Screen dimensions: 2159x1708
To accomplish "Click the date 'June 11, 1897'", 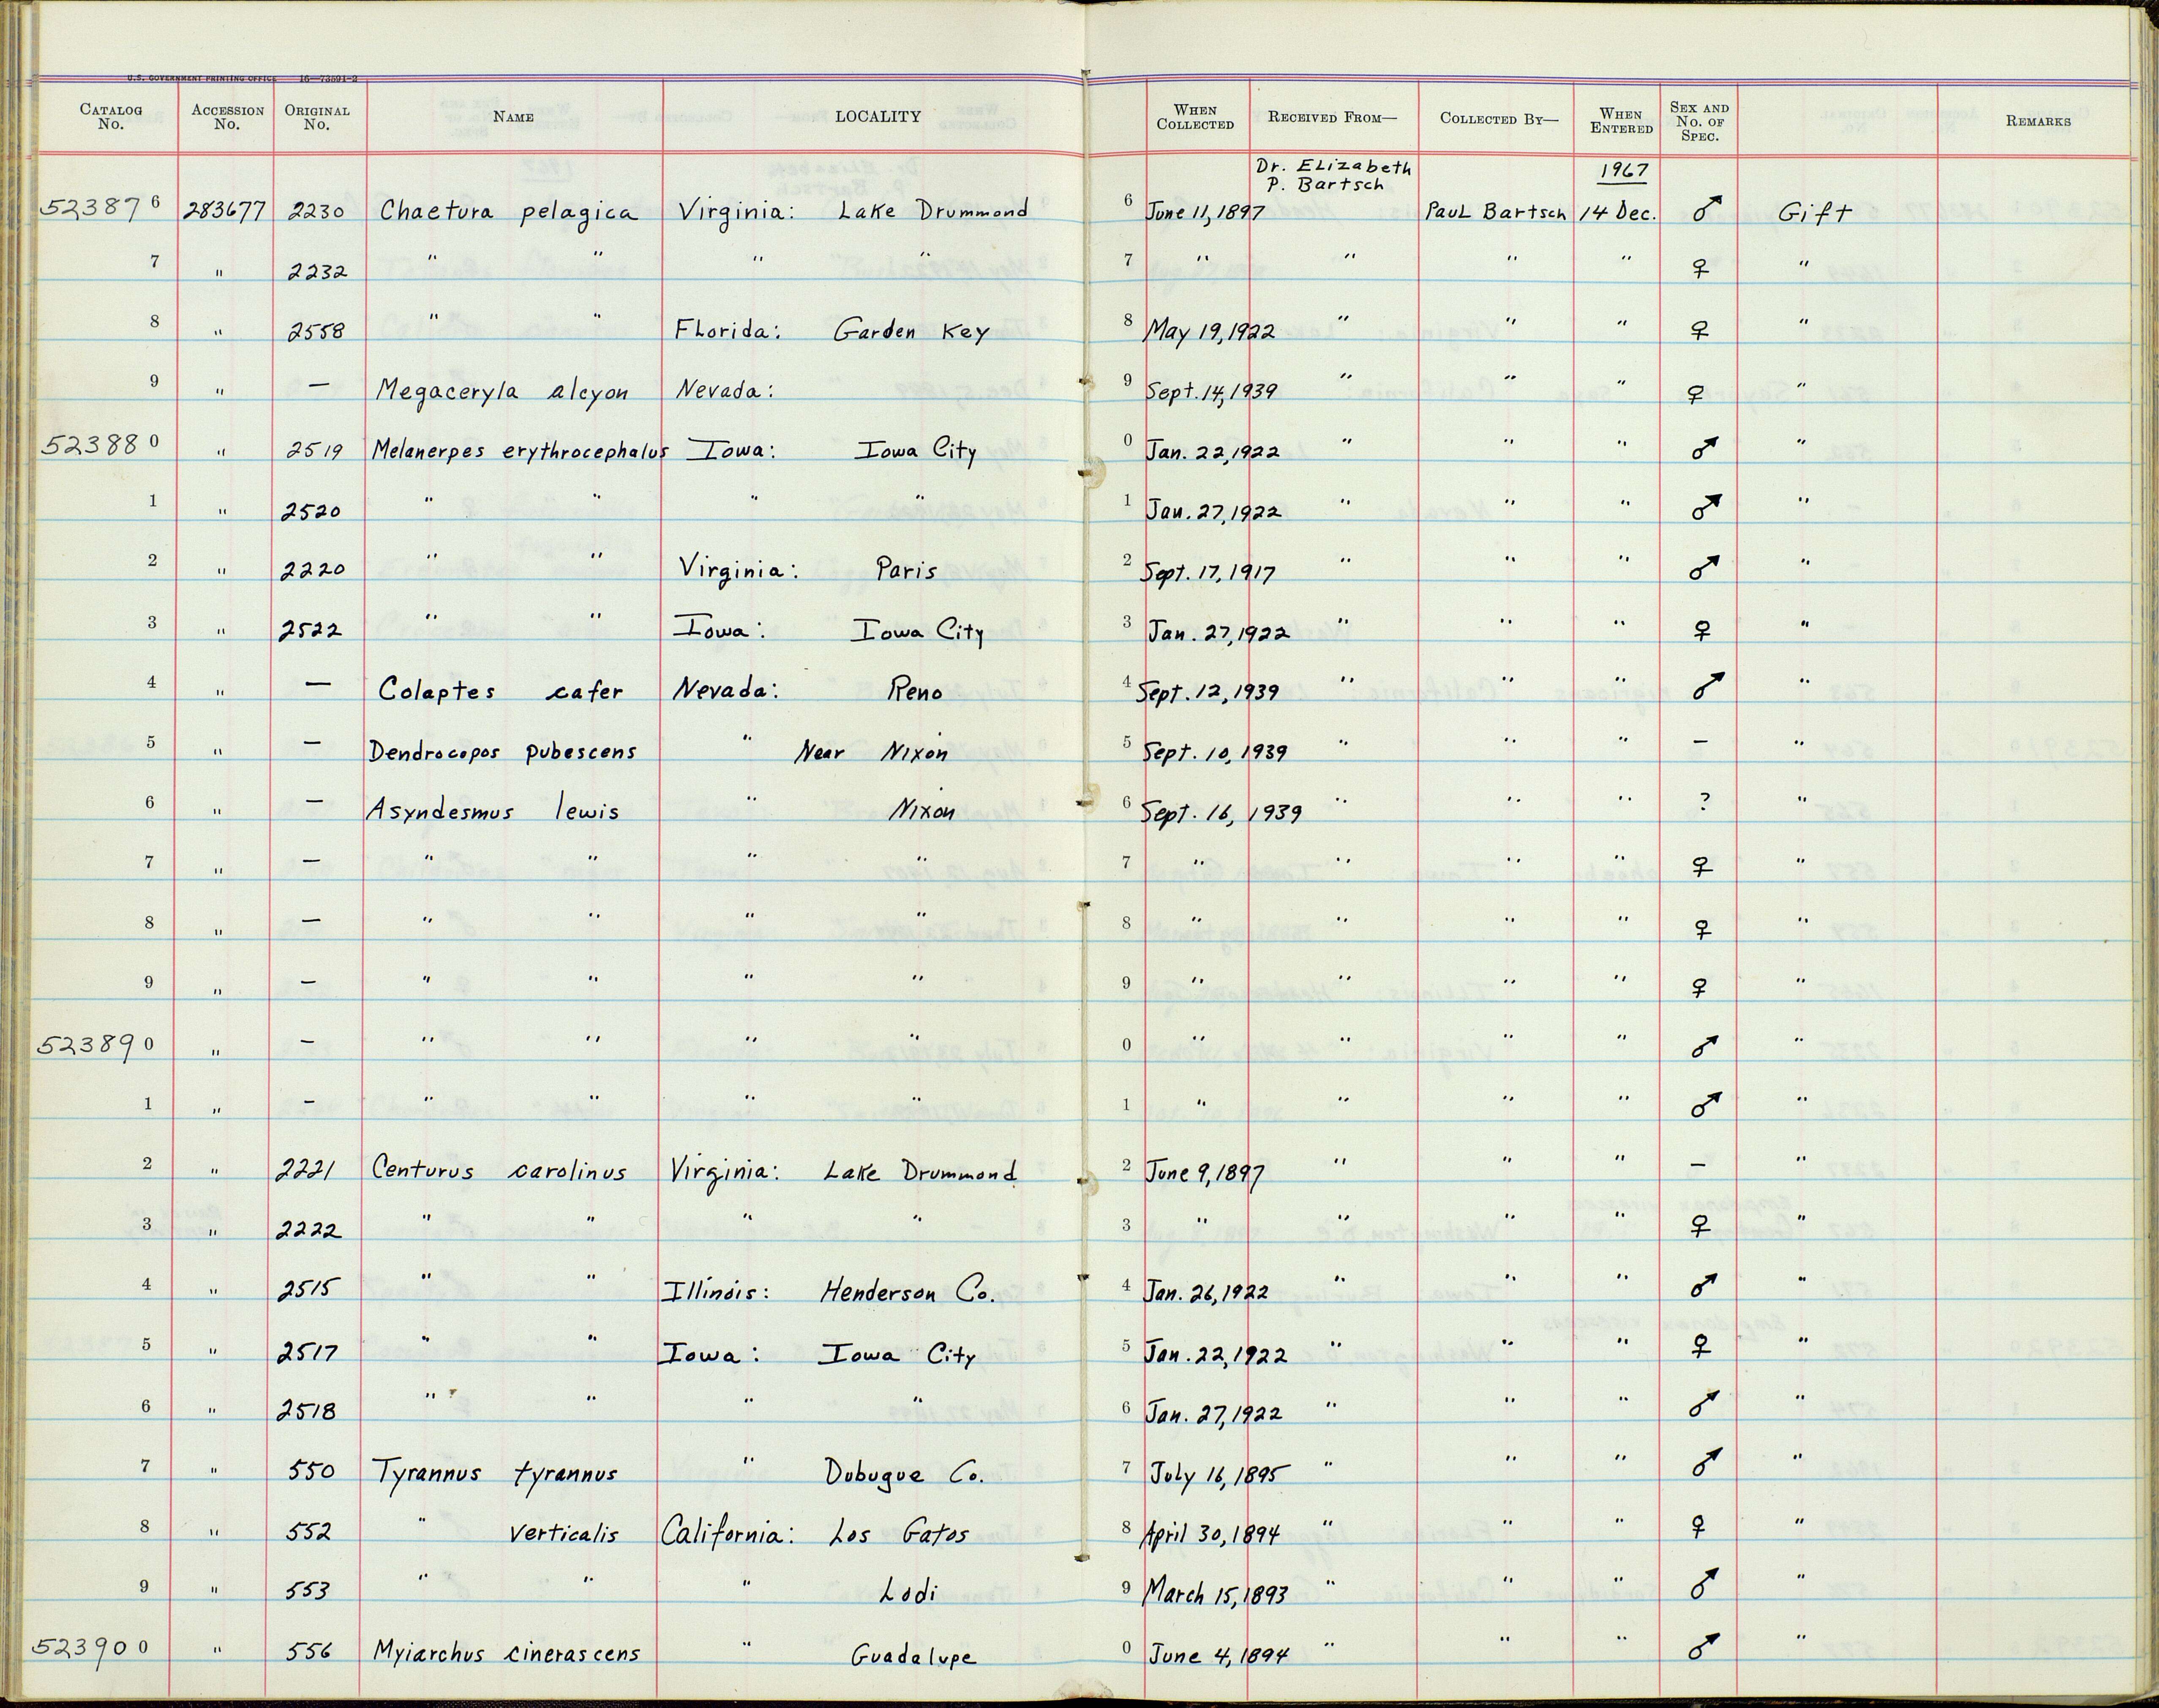I will [1206, 213].
